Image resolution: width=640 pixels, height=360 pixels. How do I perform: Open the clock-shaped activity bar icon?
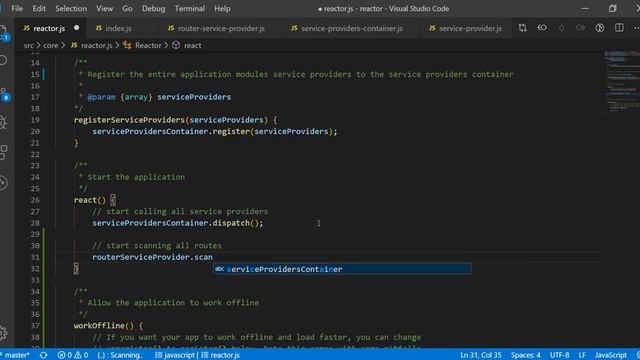pyautogui.click(x=3, y=182)
